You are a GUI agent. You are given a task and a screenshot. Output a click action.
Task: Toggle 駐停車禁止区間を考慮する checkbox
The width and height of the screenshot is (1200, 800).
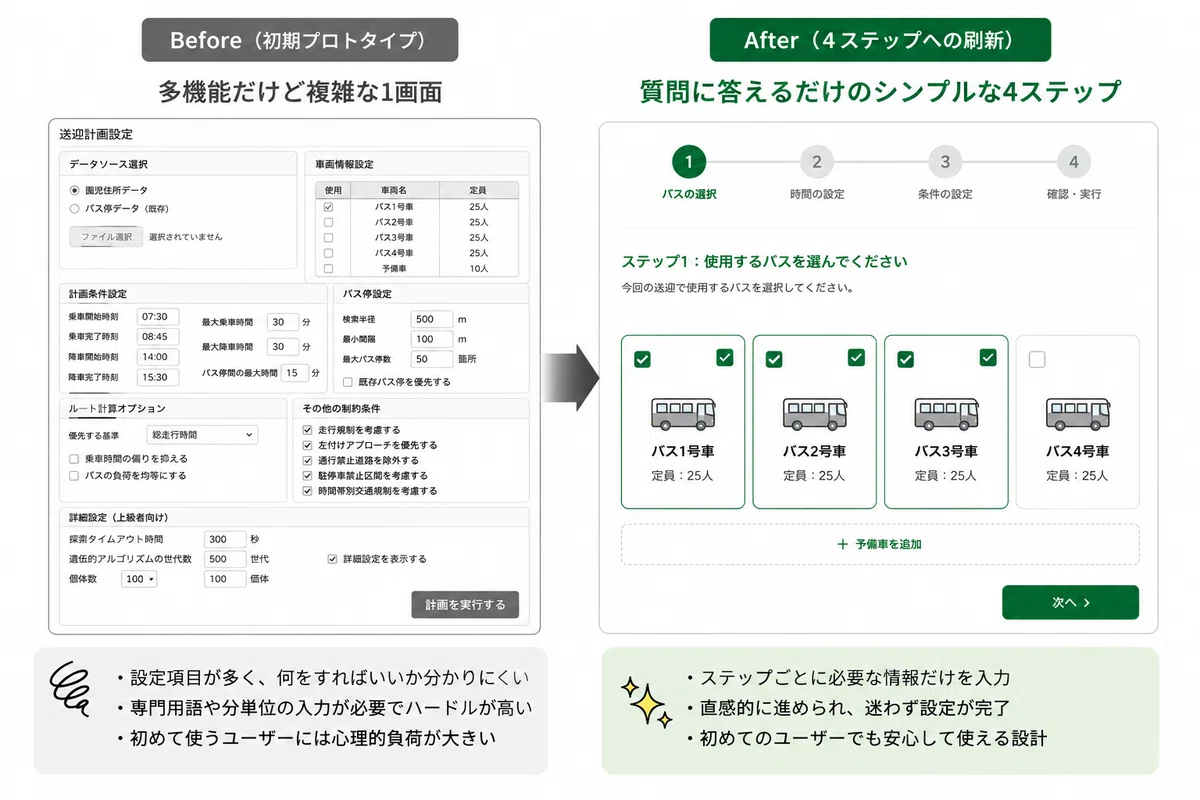pos(308,476)
